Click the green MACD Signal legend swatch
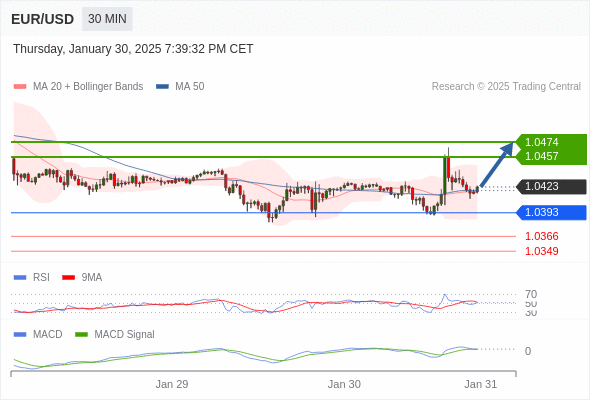The width and height of the screenshot is (590, 400). (x=81, y=335)
